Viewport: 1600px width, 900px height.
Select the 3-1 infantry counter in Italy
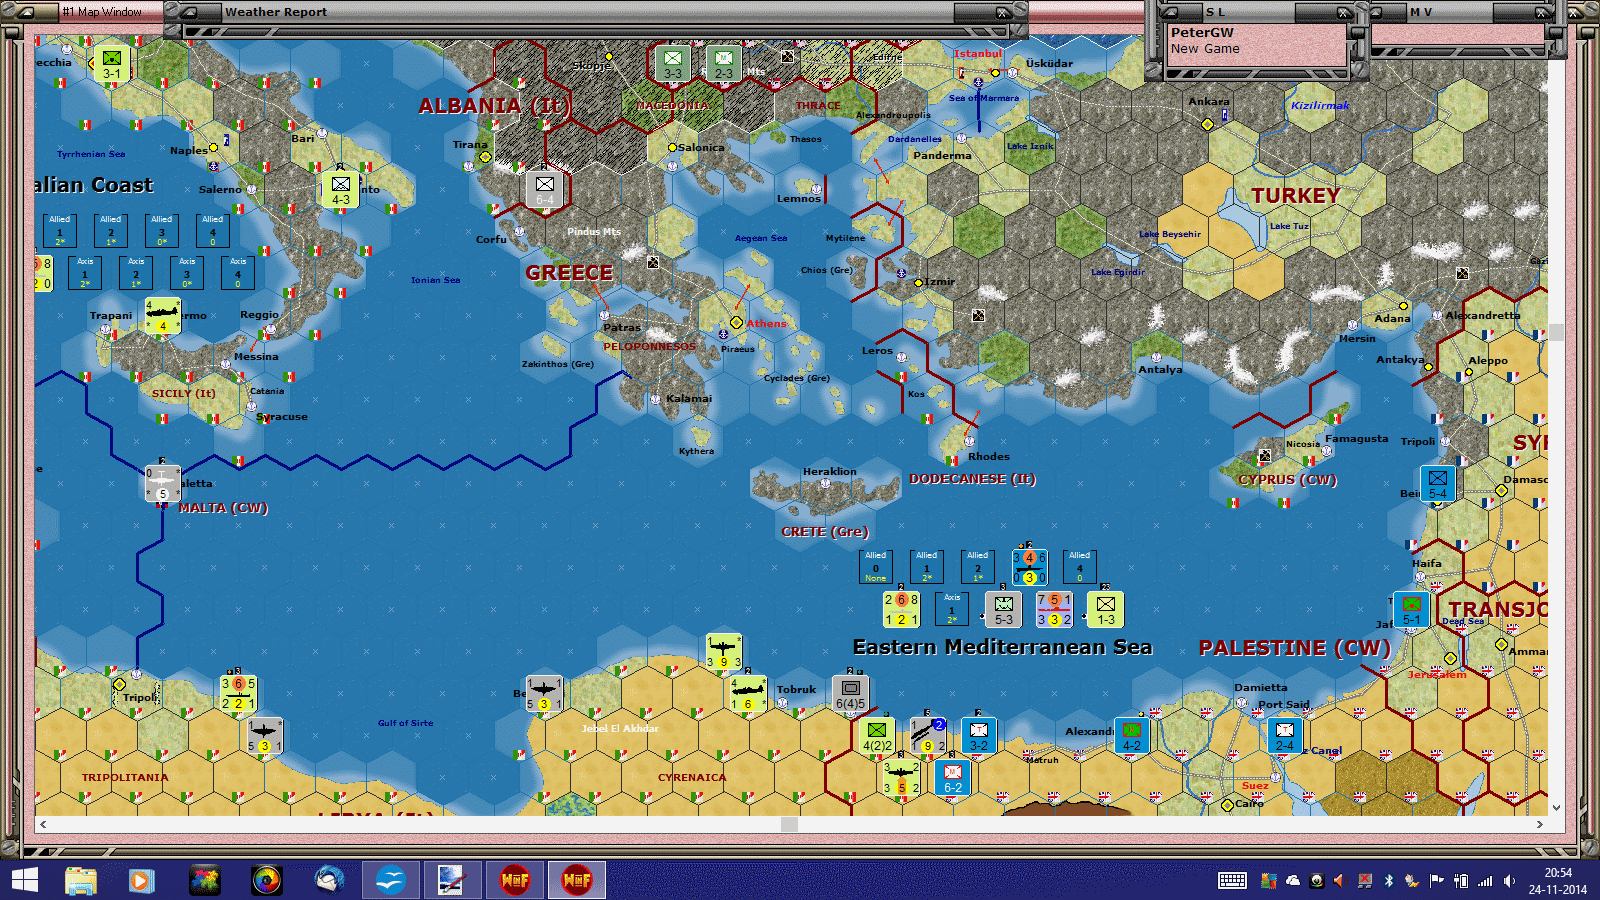click(x=111, y=63)
